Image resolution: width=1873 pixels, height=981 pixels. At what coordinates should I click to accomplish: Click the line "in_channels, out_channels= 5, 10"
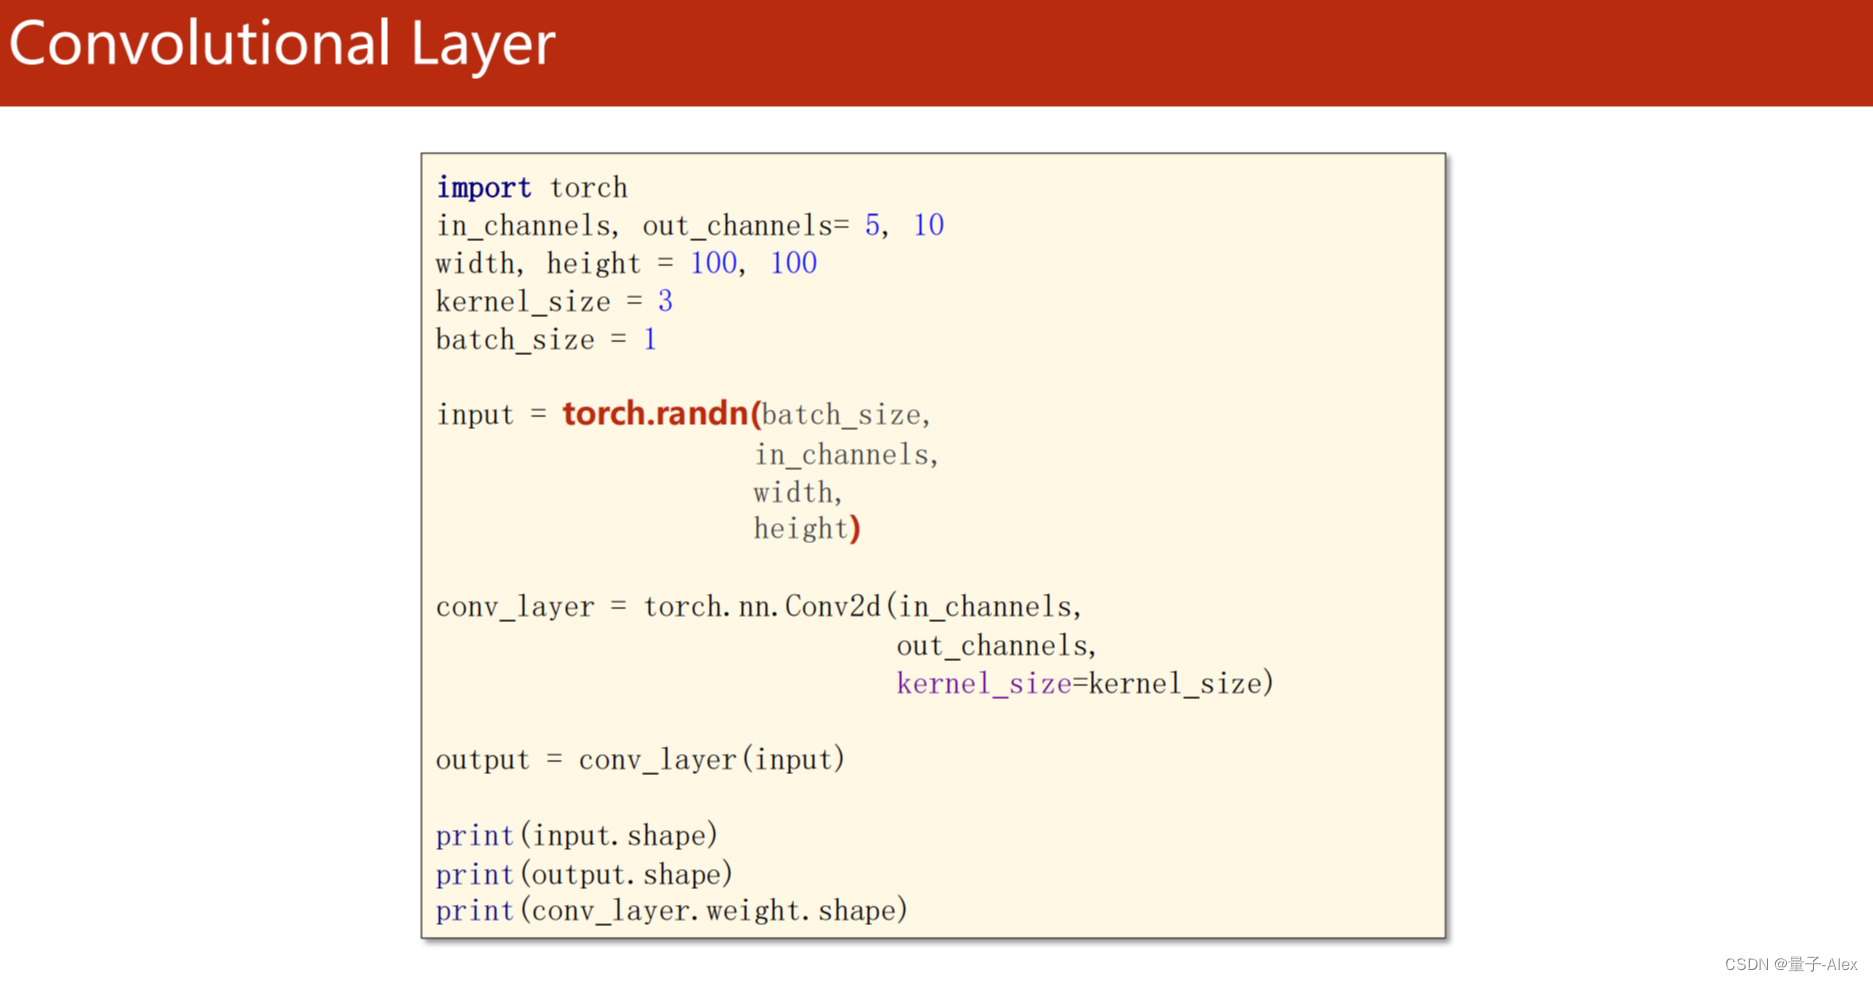point(690,226)
